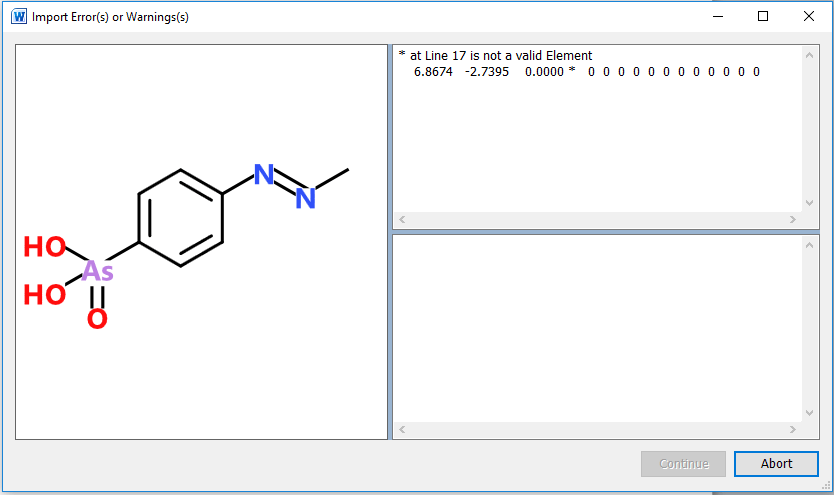Close the Import Errors dialog window
The height and width of the screenshot is (495, 834).
[x=808, y=17]
